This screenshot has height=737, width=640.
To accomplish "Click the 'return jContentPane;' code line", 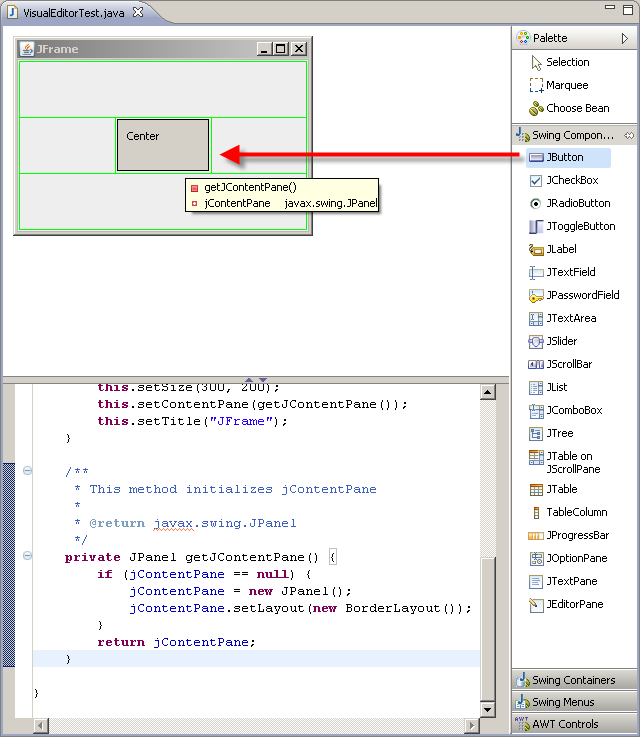I will click(176, 642).
